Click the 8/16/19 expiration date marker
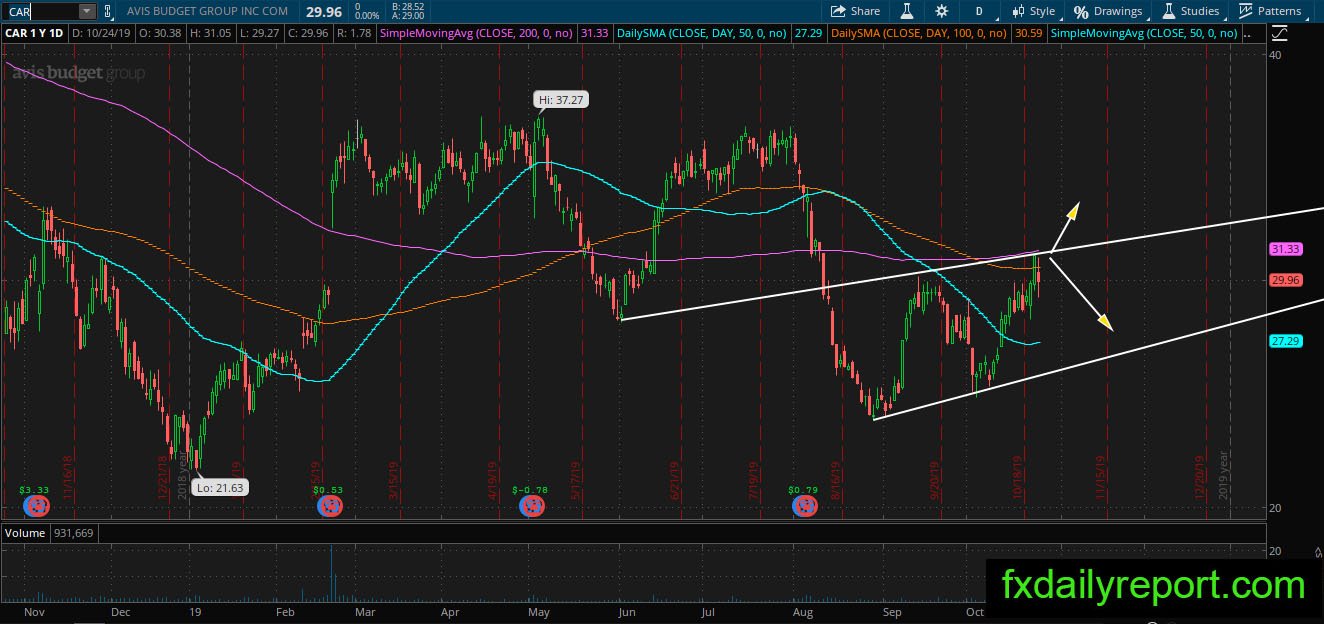Screen dimensions: 1324x624 coord(837,480)
